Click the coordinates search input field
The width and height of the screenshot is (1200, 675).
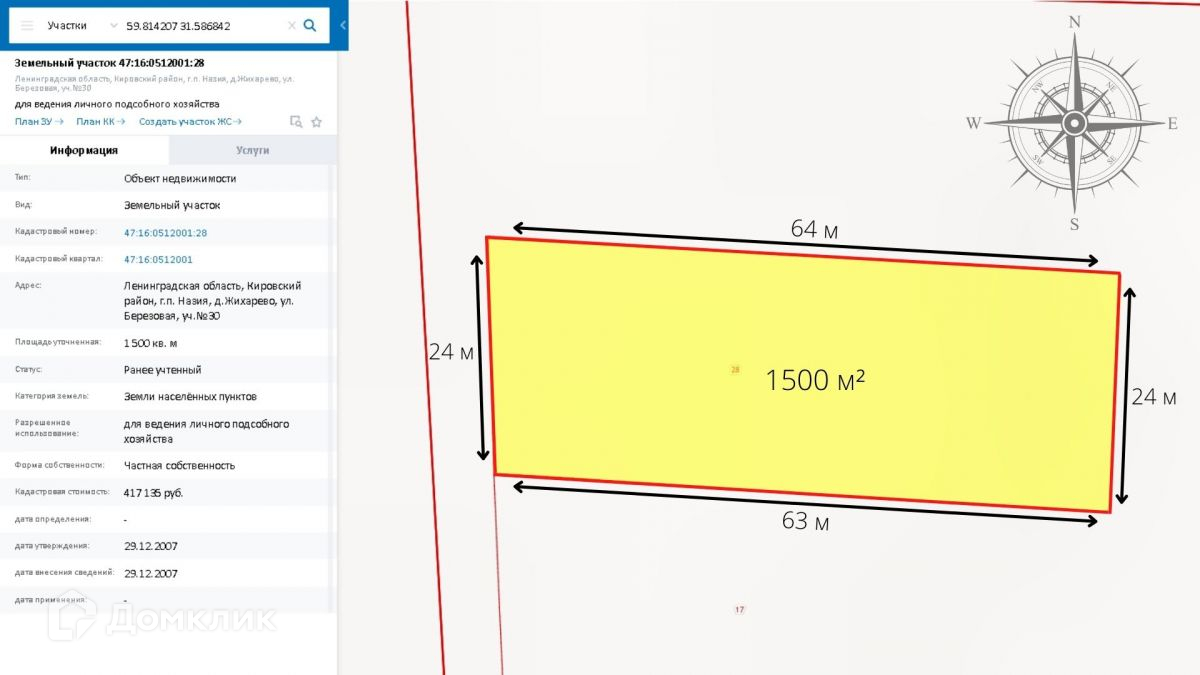point(205,26)
